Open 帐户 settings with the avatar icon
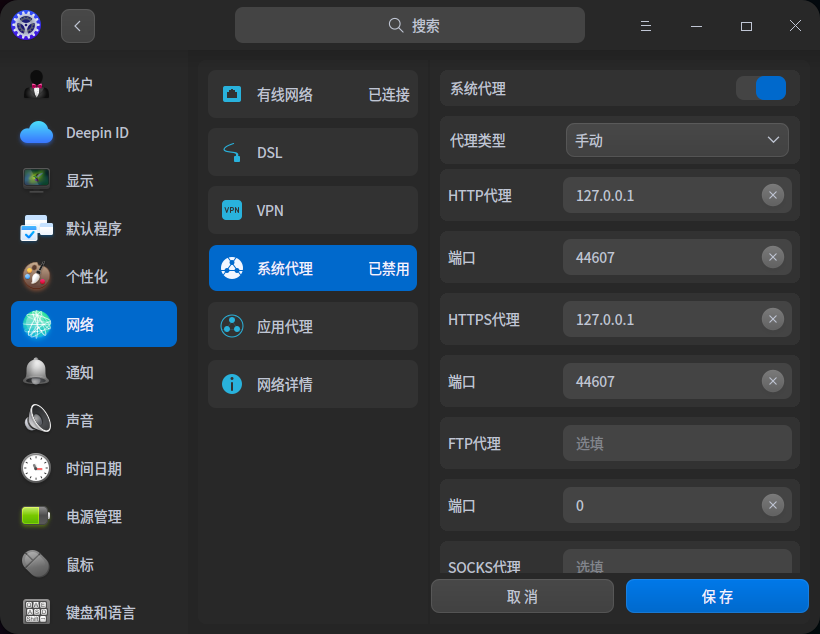The image size is (820, 634). [37, 84]
